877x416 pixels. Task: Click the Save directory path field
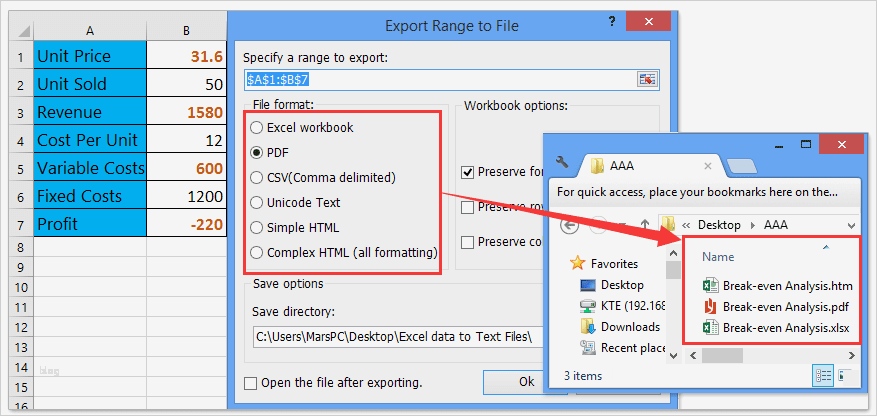390,336
